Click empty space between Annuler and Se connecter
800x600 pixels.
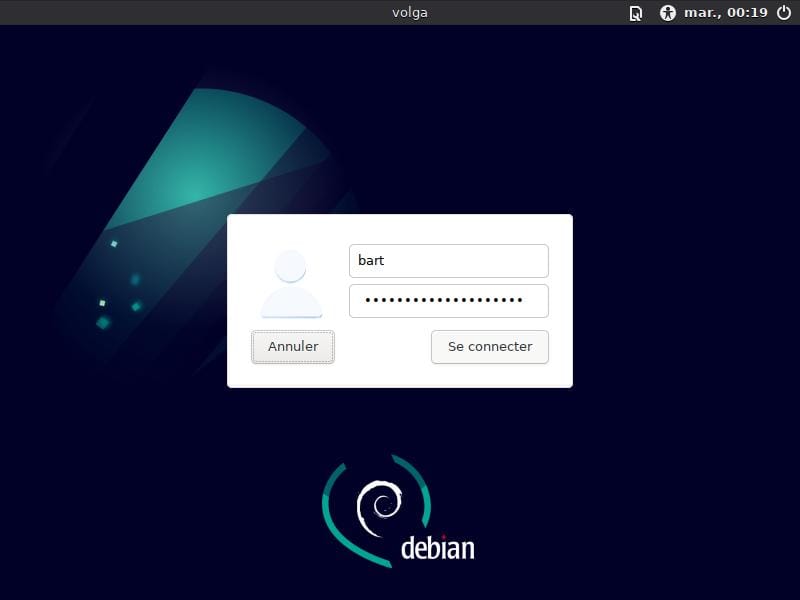point(382,347)
